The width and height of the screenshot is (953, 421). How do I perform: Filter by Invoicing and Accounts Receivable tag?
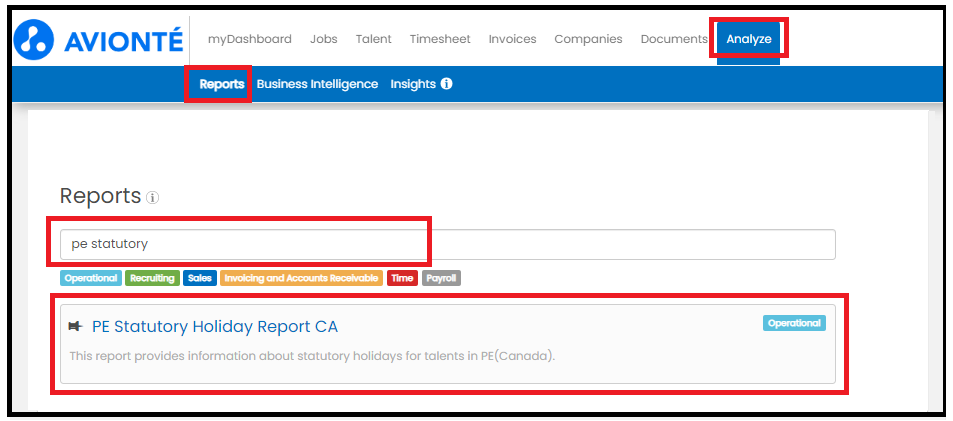tap(301, 278)
